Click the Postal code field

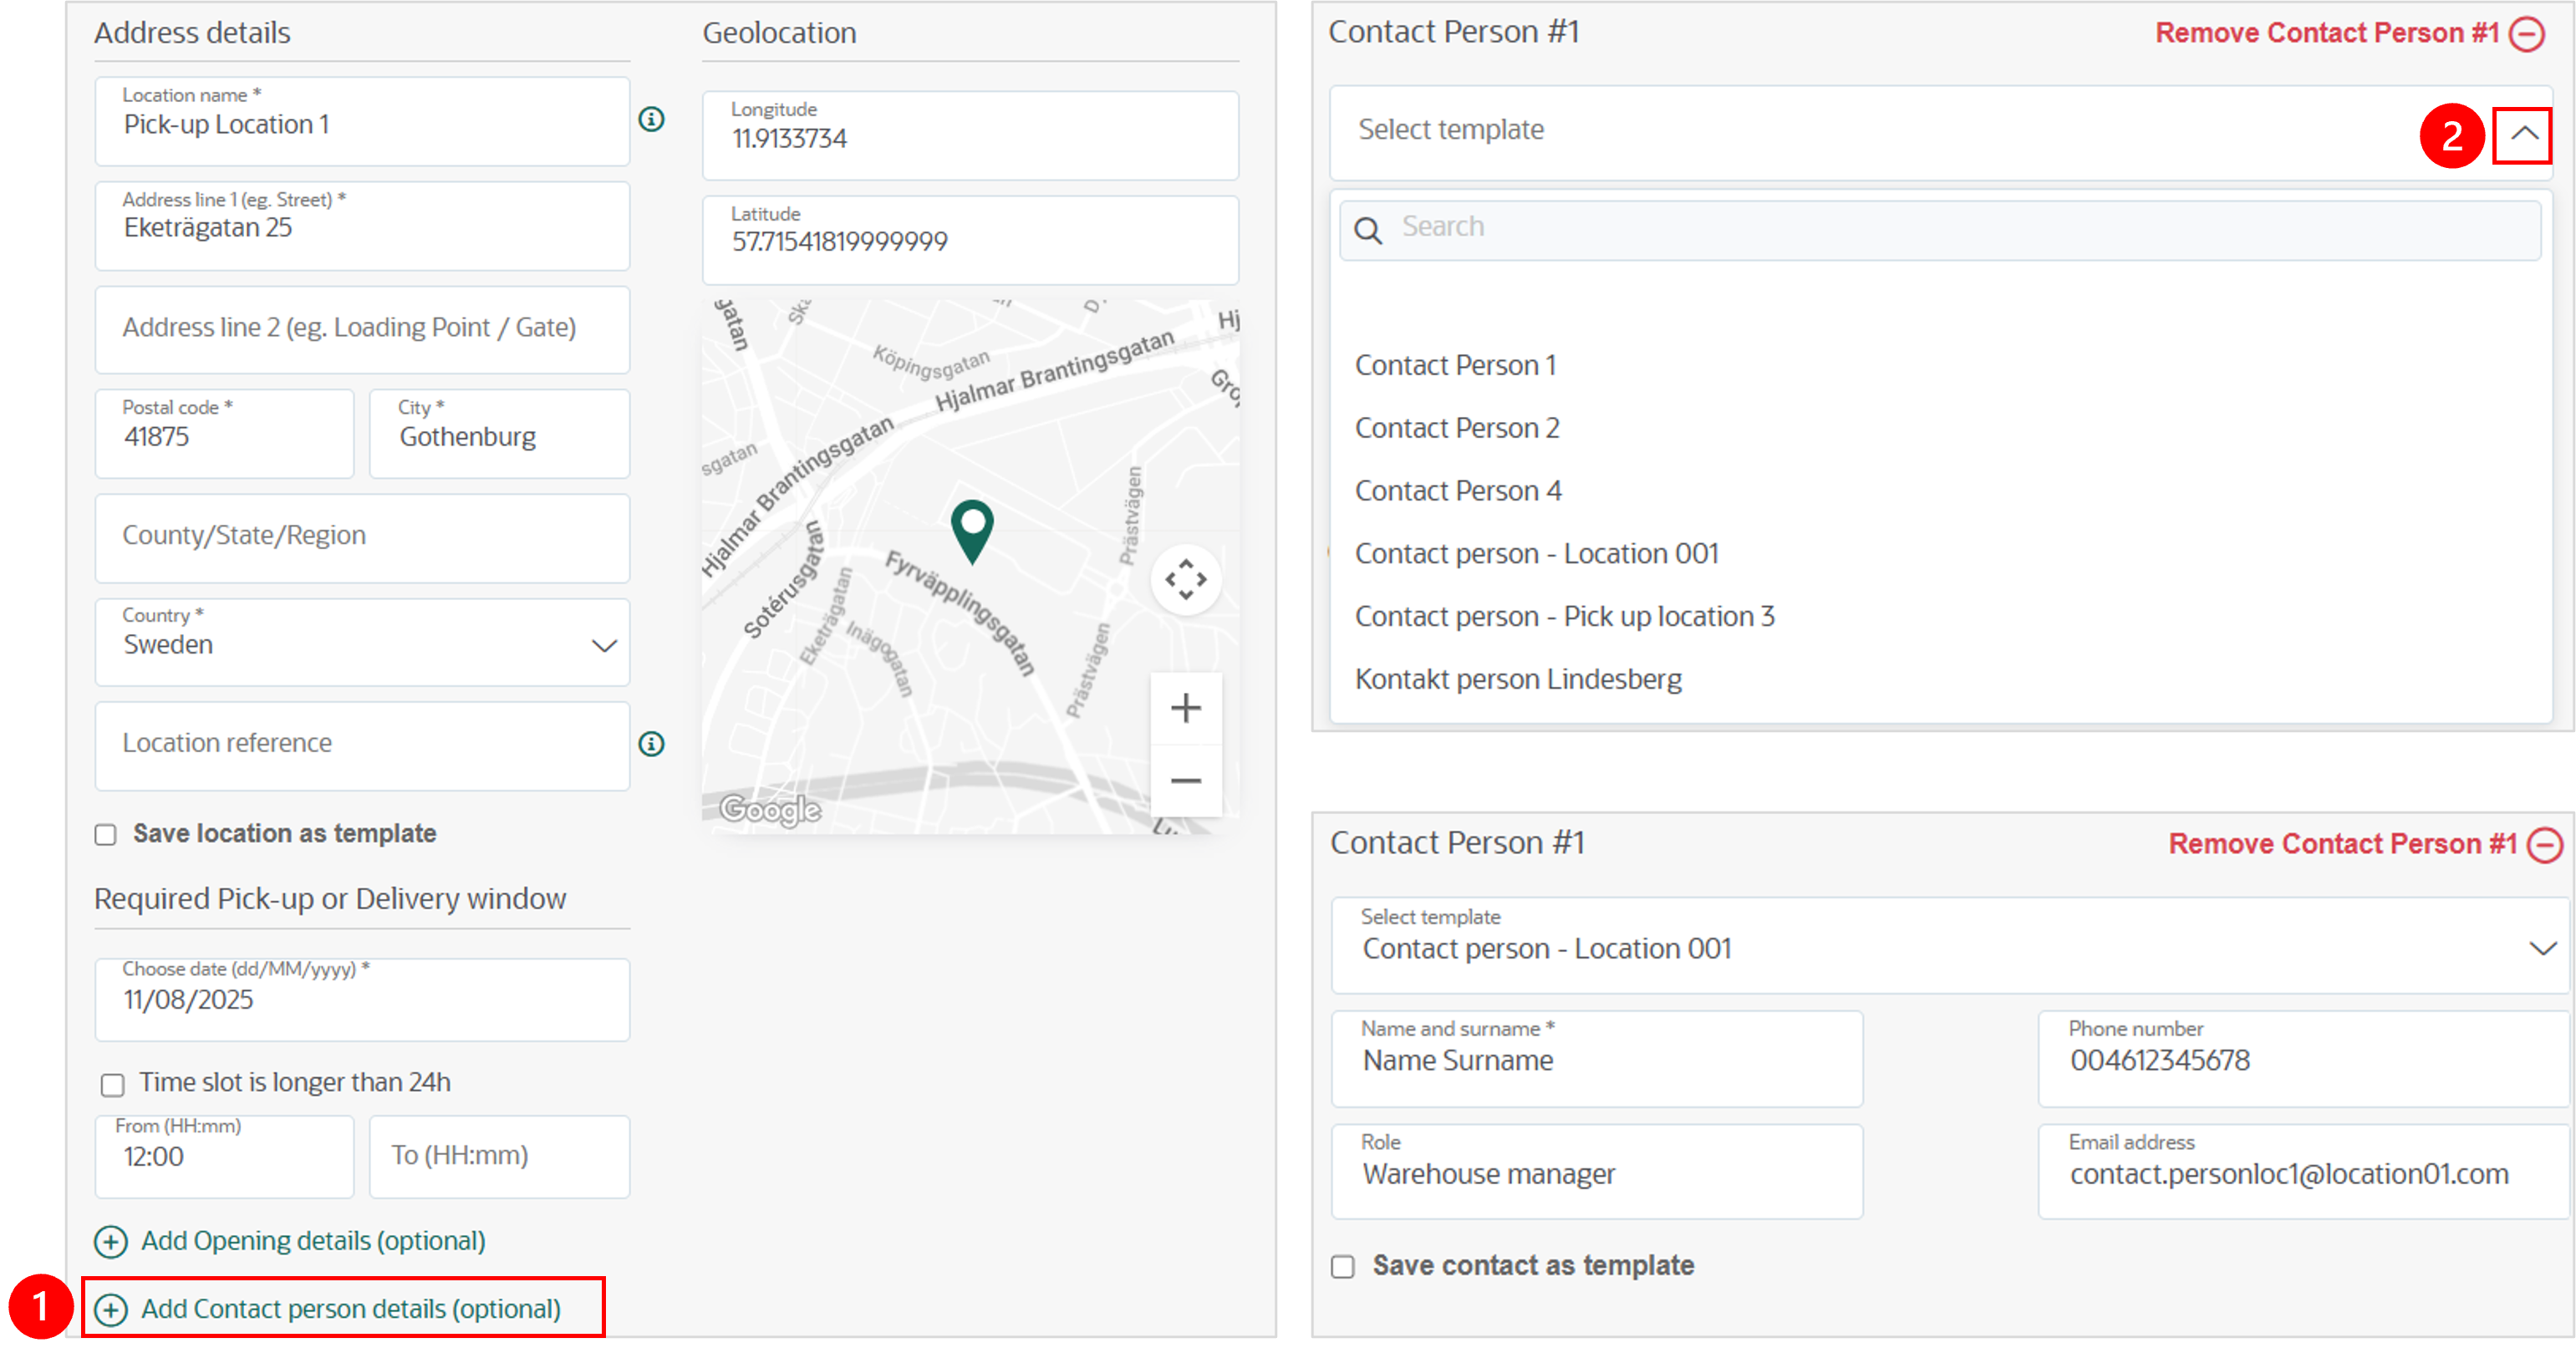(x=224, y=434)
